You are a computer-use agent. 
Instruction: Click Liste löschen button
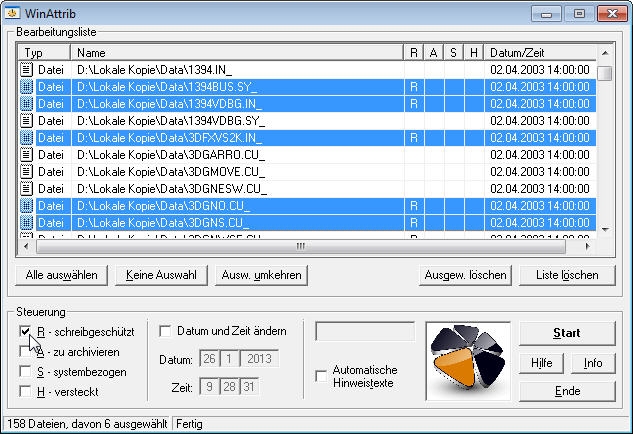click(567, 275)
